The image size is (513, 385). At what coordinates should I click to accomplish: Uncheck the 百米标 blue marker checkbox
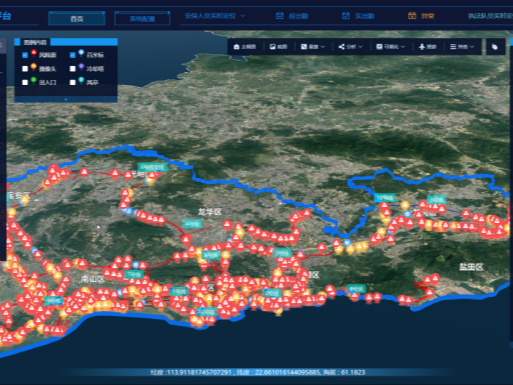coord(73,55)
